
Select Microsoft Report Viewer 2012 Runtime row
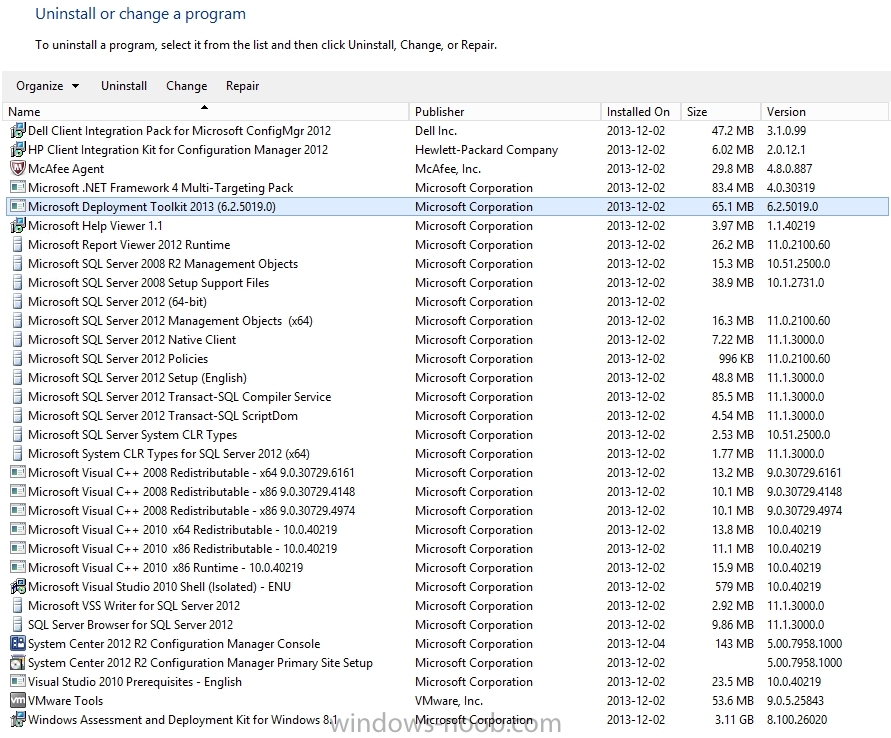(447, 245)
